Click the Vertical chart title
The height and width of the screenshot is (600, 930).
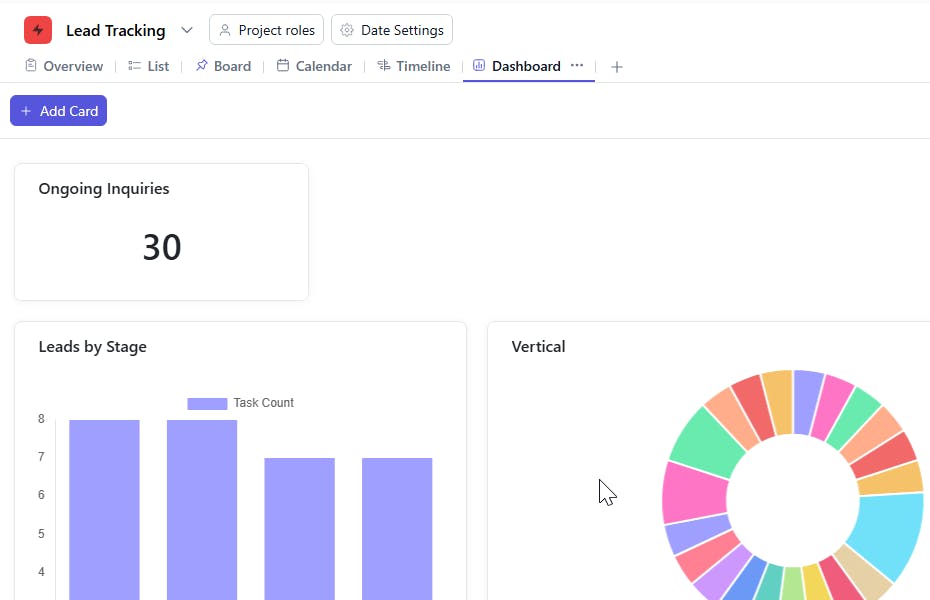pyautogui.click(x=539, y=347)
